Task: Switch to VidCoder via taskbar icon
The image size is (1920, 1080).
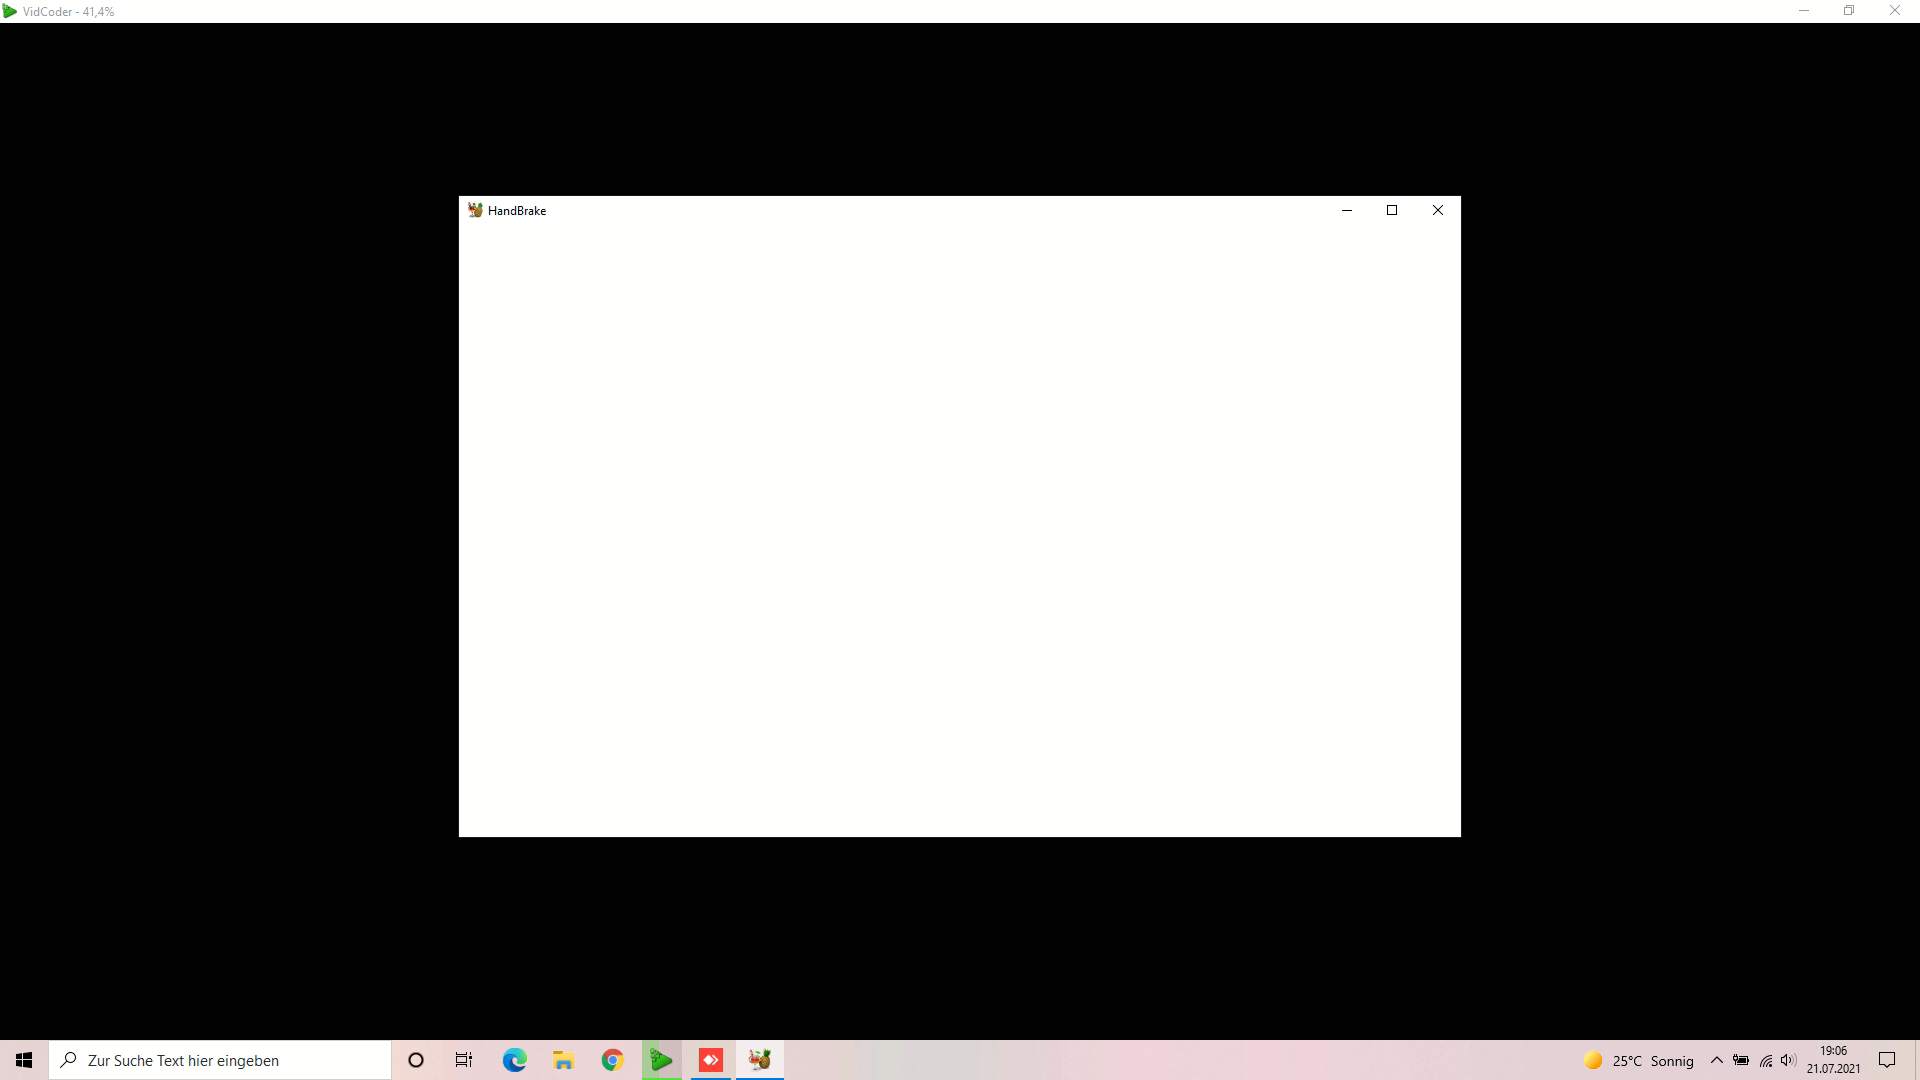Action: (661, 1060)
